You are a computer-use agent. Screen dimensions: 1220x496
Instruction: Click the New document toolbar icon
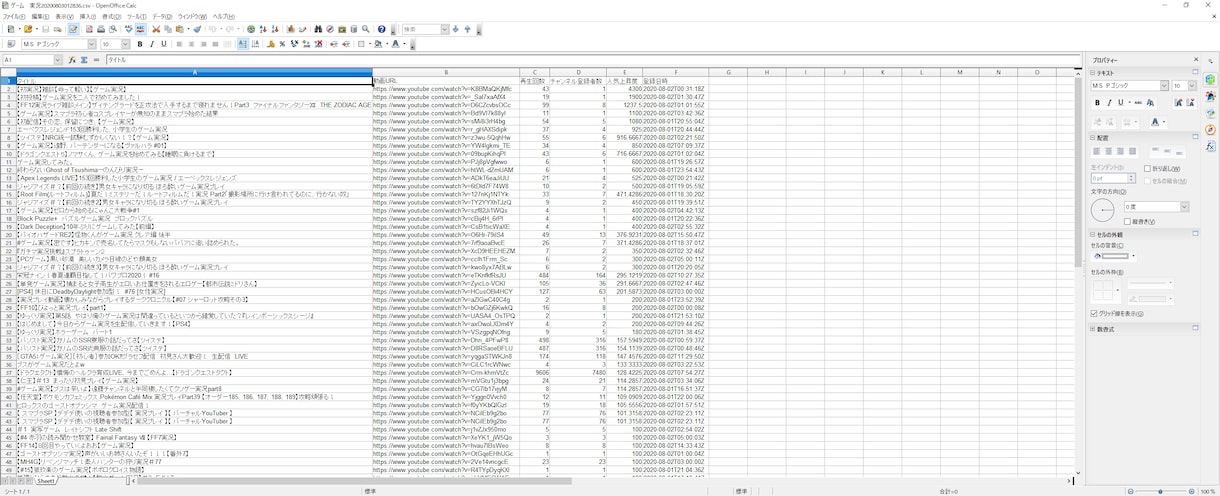tap(11, 29)
